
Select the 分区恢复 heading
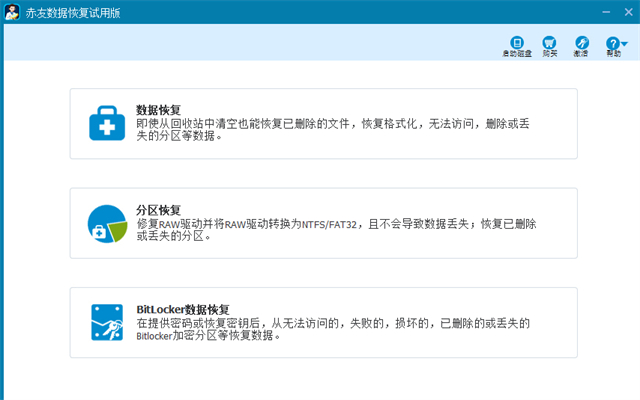tap(158, 210)
